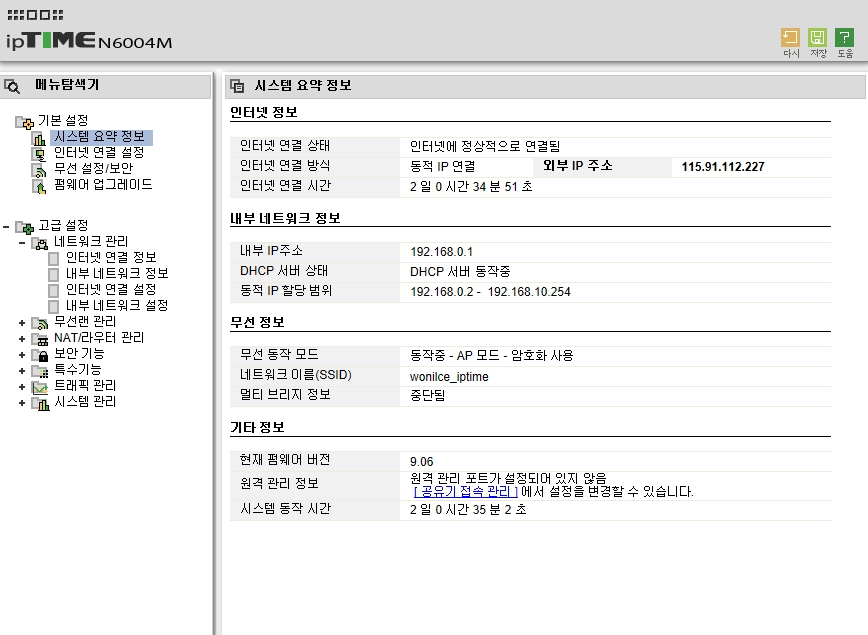
Task: Click the 네트워크 관리 folder icon
Action: (x=40, y=242)
